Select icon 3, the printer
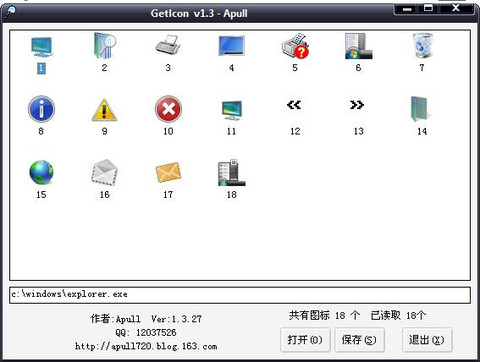This screenshot has height=362, width=480. pos(168,45)
